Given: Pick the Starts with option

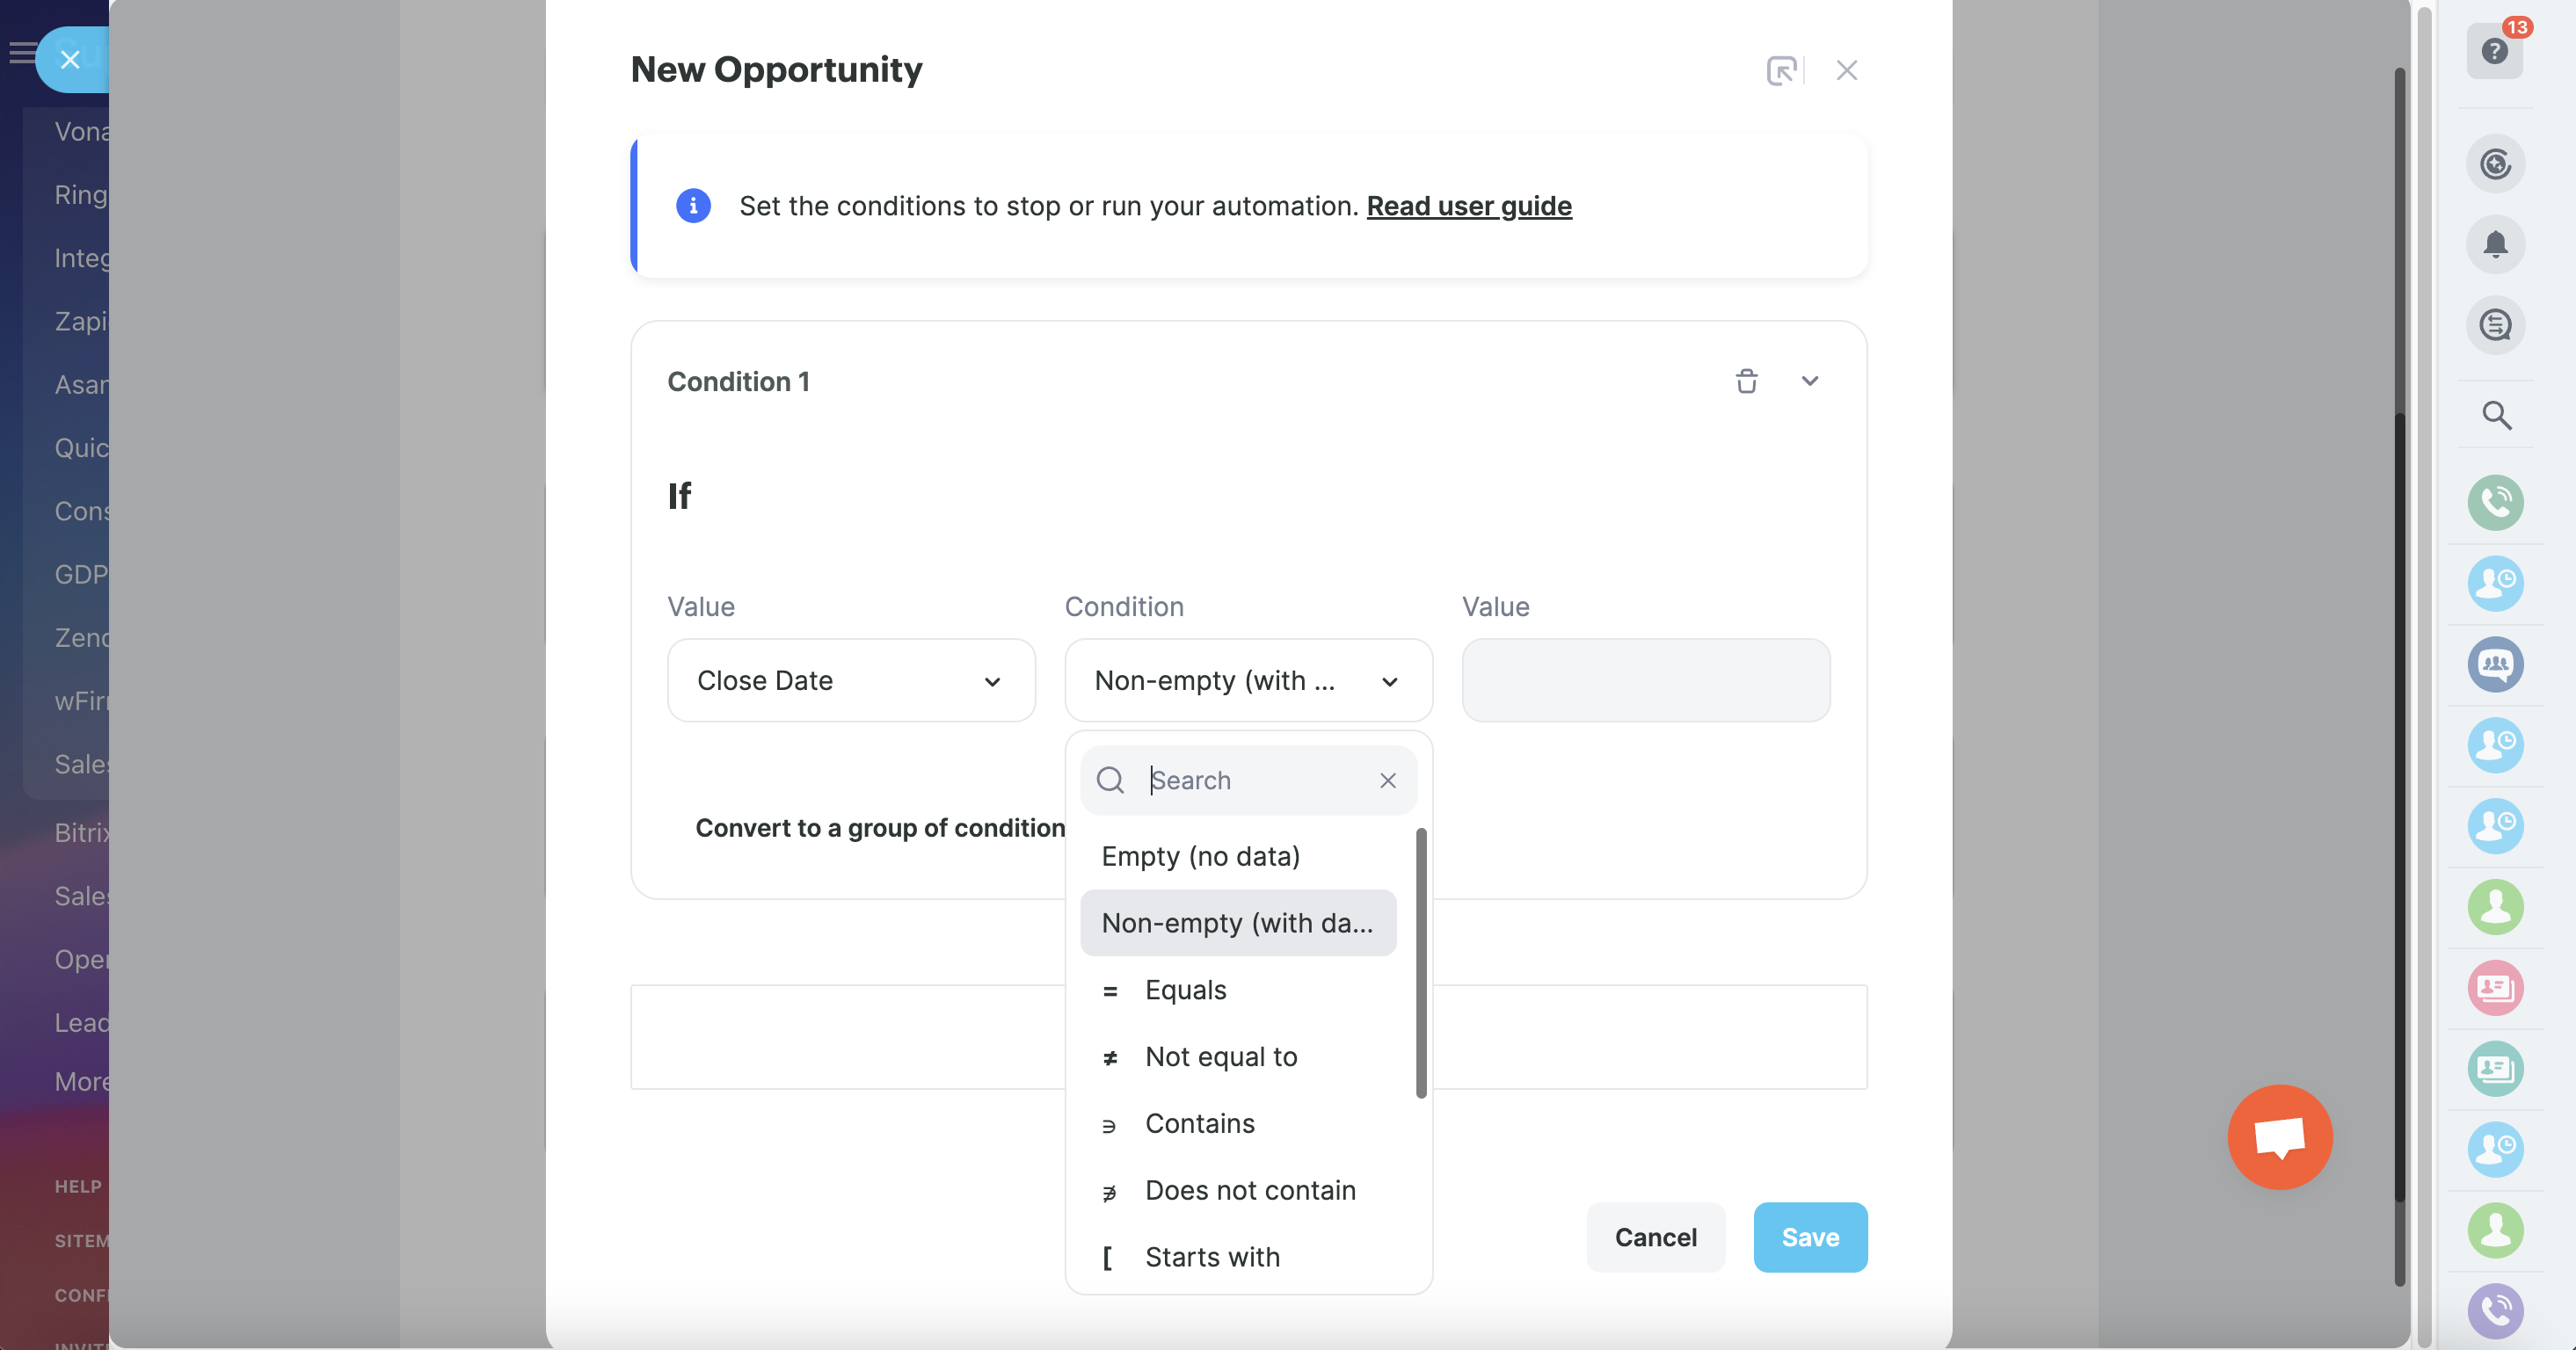Looking at the screenshot, I should tap(1211, 1257).
